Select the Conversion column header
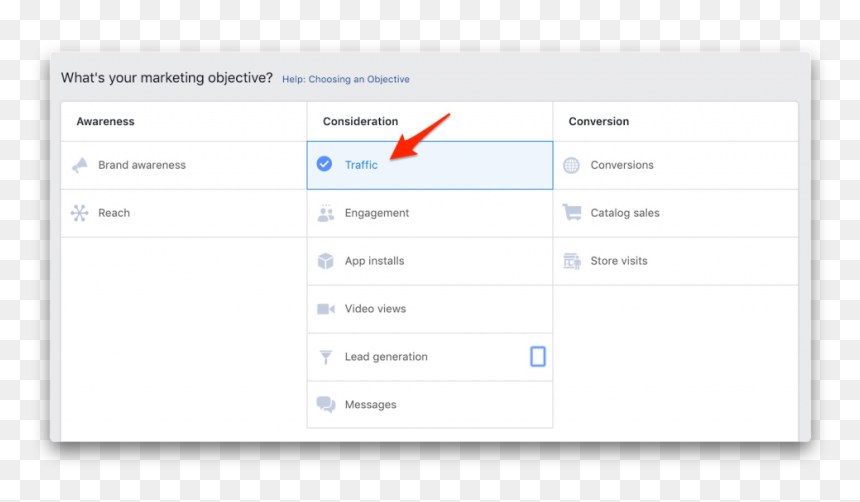Viewport: 860px width, 502px height. (x=598, y=121)
